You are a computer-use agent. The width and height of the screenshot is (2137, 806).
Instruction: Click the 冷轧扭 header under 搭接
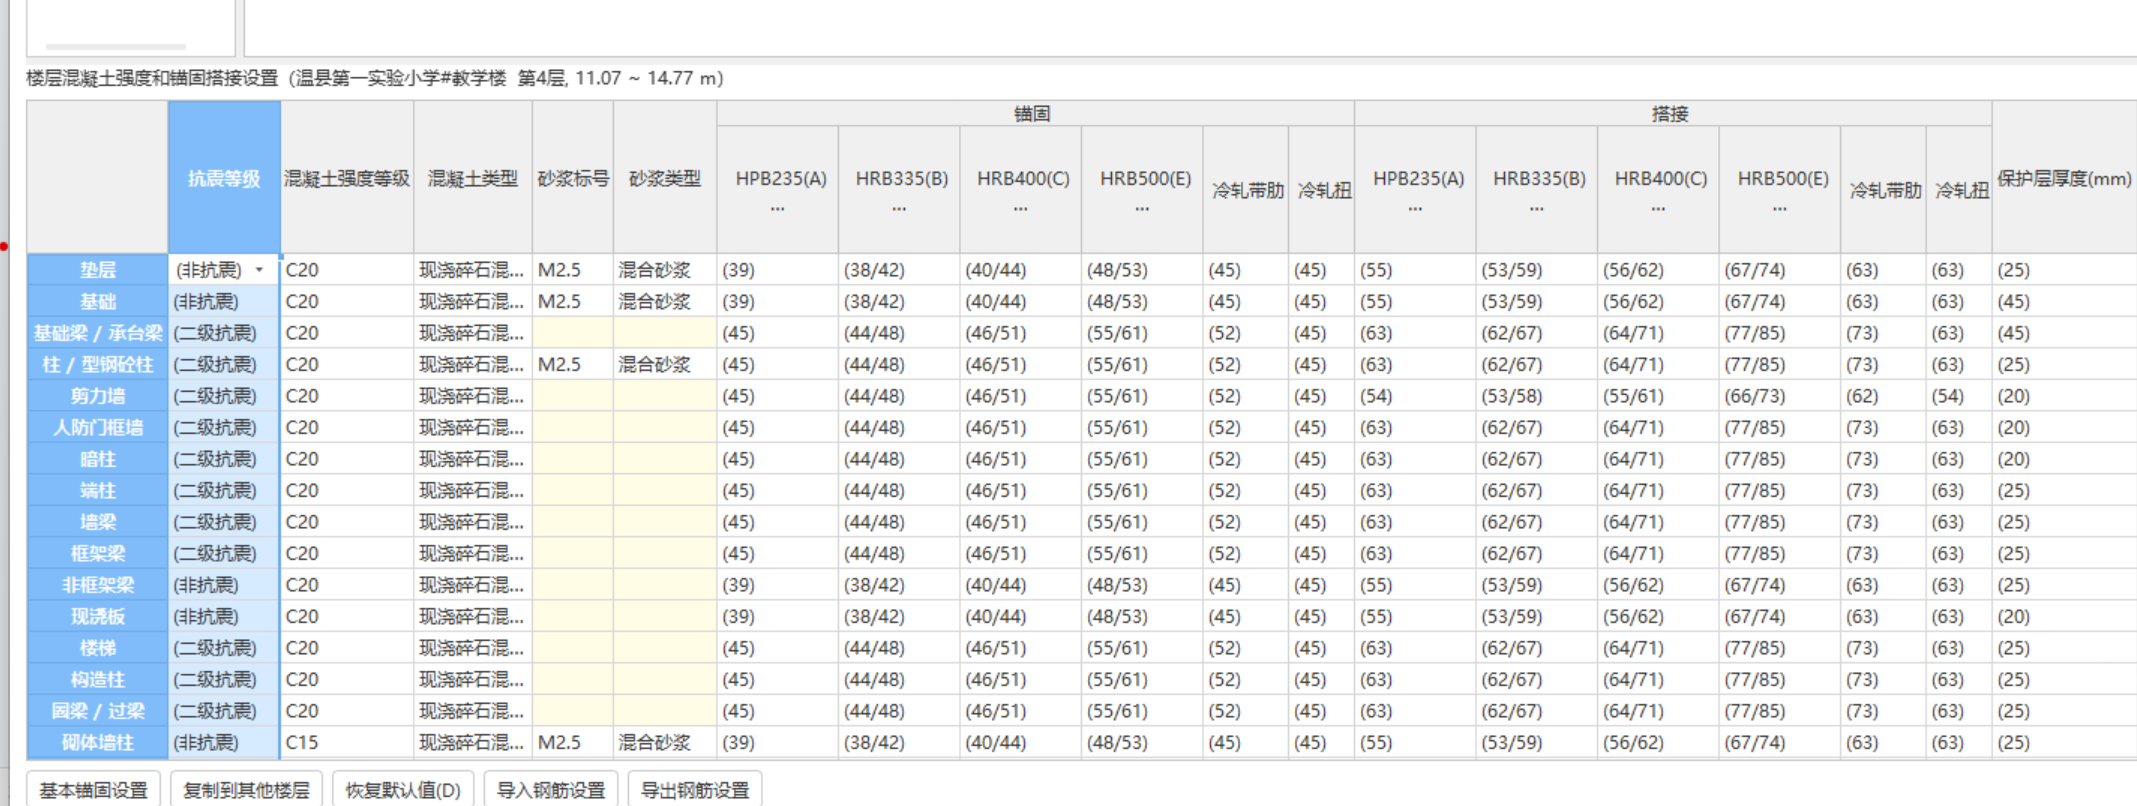(x=1959, y=189)
